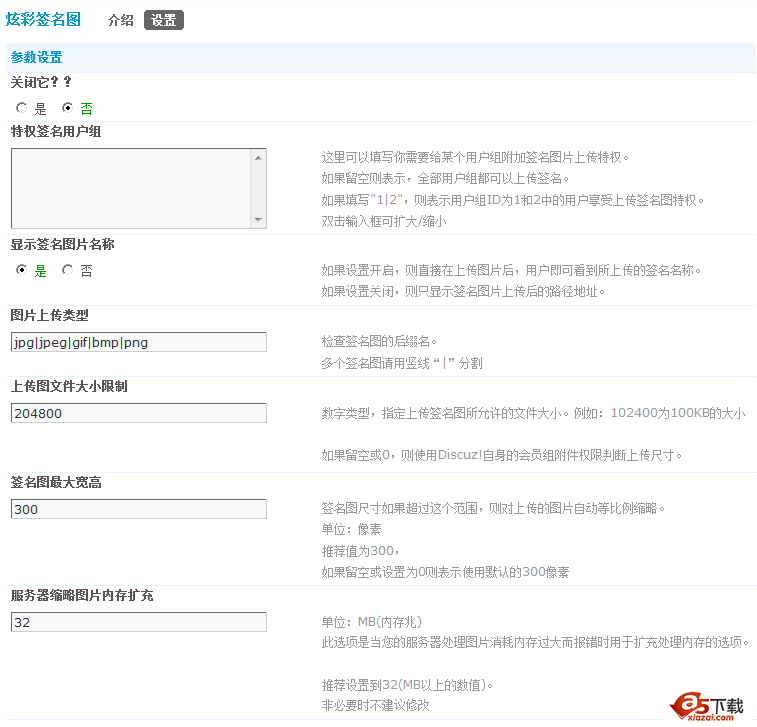Focus the file size limit field showing 204800
Image resolution: width=757 pixels, height=727 pixels.
pos(138,413)
